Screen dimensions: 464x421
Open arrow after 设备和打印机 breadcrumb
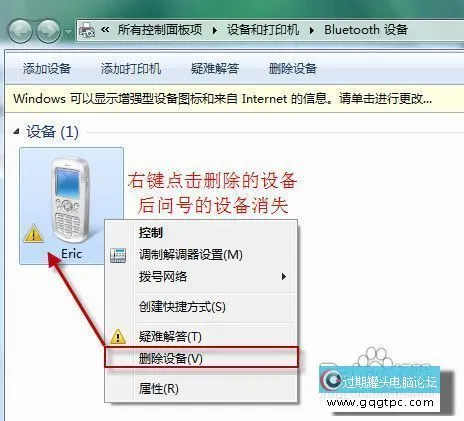coord(312,30)
